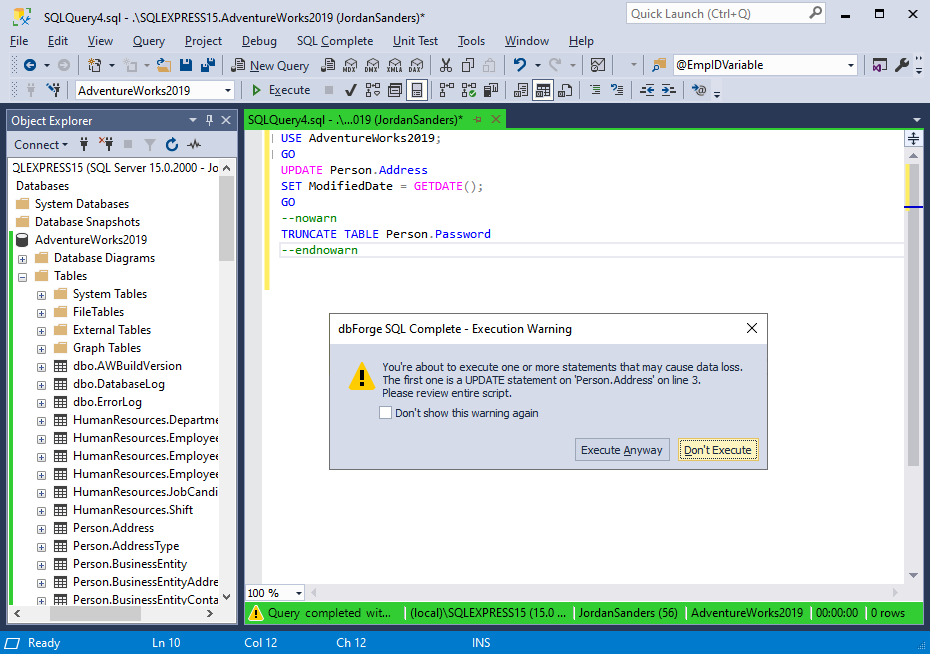Expand the System Tables node
Screen dimensions: 930x654
point(42,295)
